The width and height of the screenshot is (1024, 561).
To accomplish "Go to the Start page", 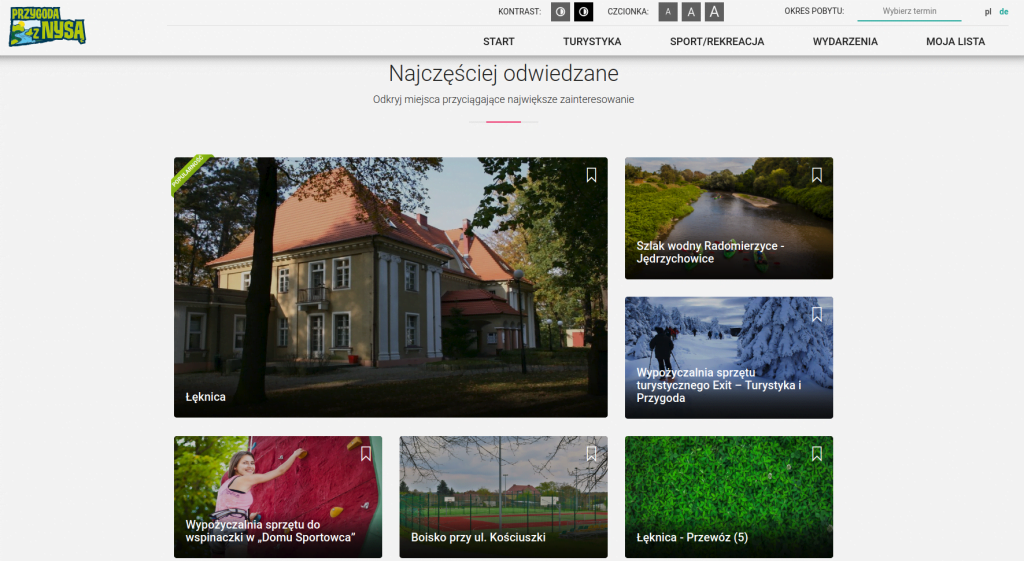I will click(498, 42).
